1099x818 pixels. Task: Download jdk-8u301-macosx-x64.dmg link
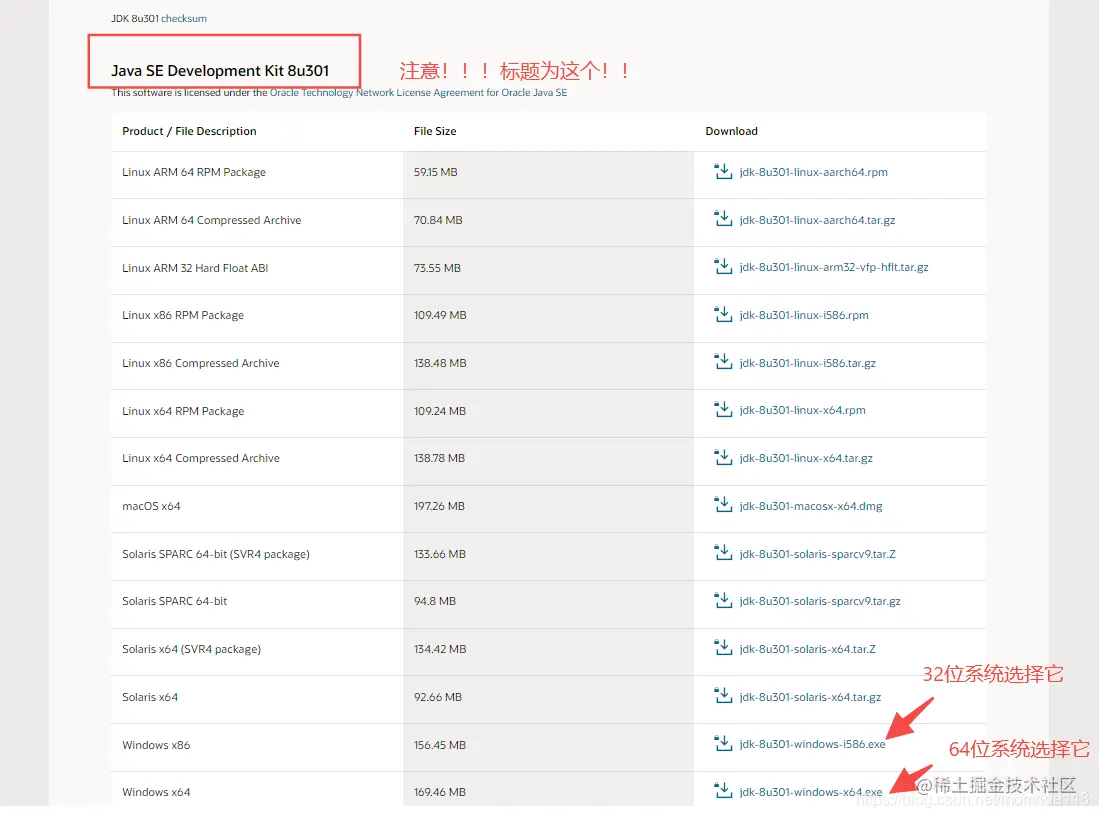[810, 506]
